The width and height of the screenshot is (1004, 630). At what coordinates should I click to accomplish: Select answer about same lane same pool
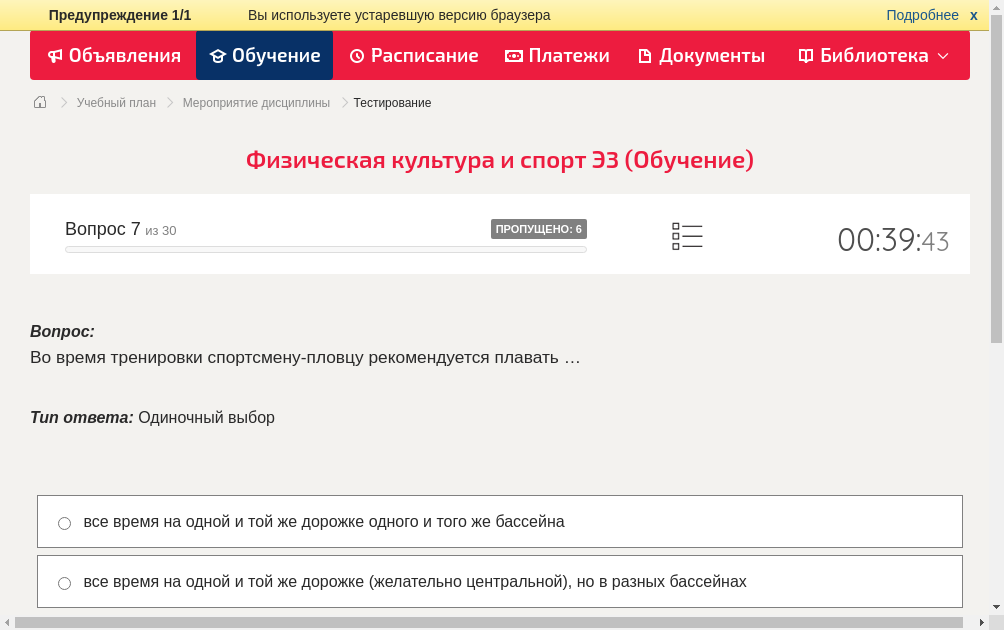[326, 521]
